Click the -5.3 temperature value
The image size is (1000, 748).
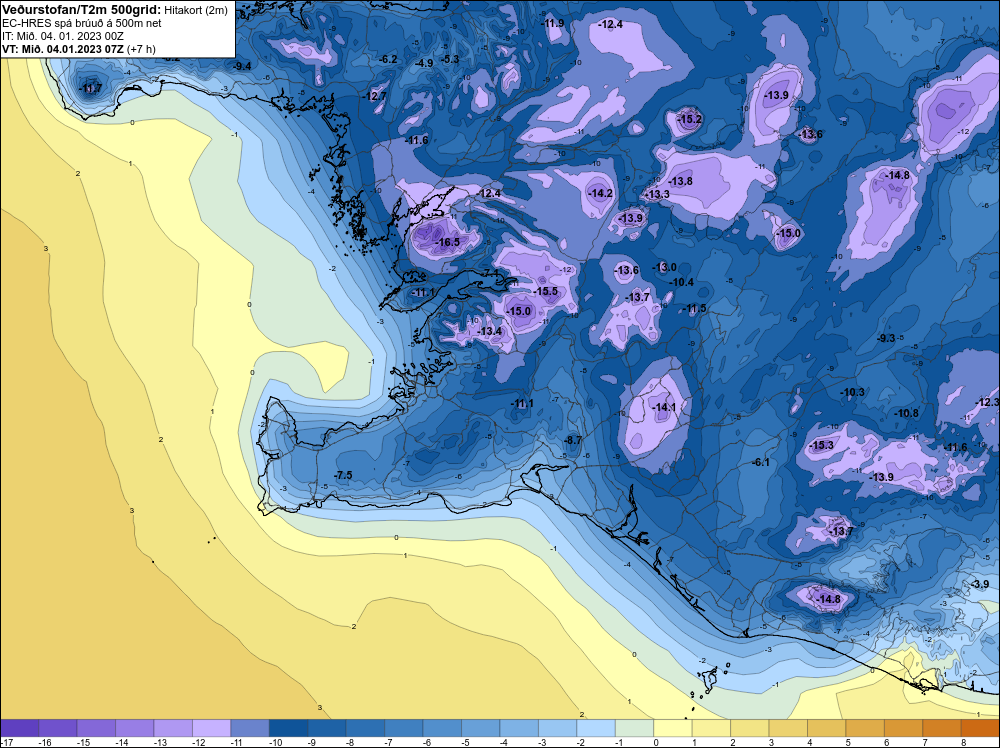[450, 59]
